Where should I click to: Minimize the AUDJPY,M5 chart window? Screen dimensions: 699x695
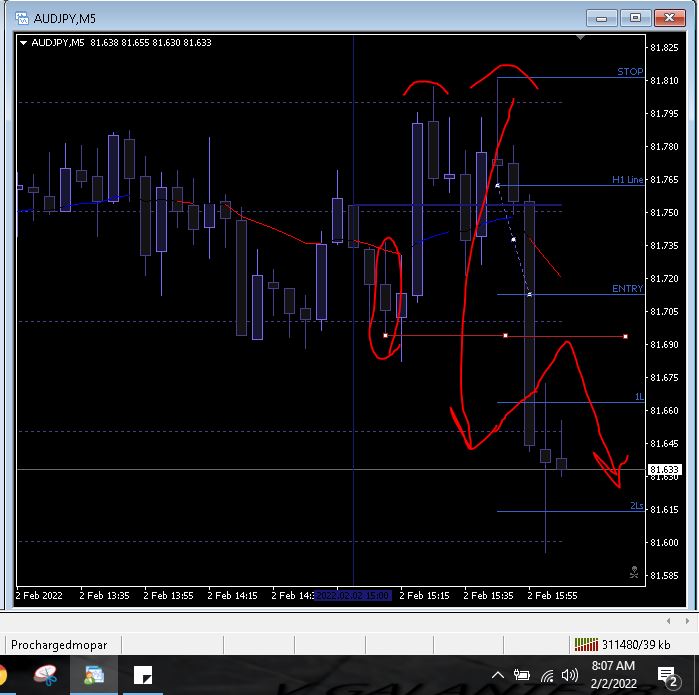[x=601, y=18]
